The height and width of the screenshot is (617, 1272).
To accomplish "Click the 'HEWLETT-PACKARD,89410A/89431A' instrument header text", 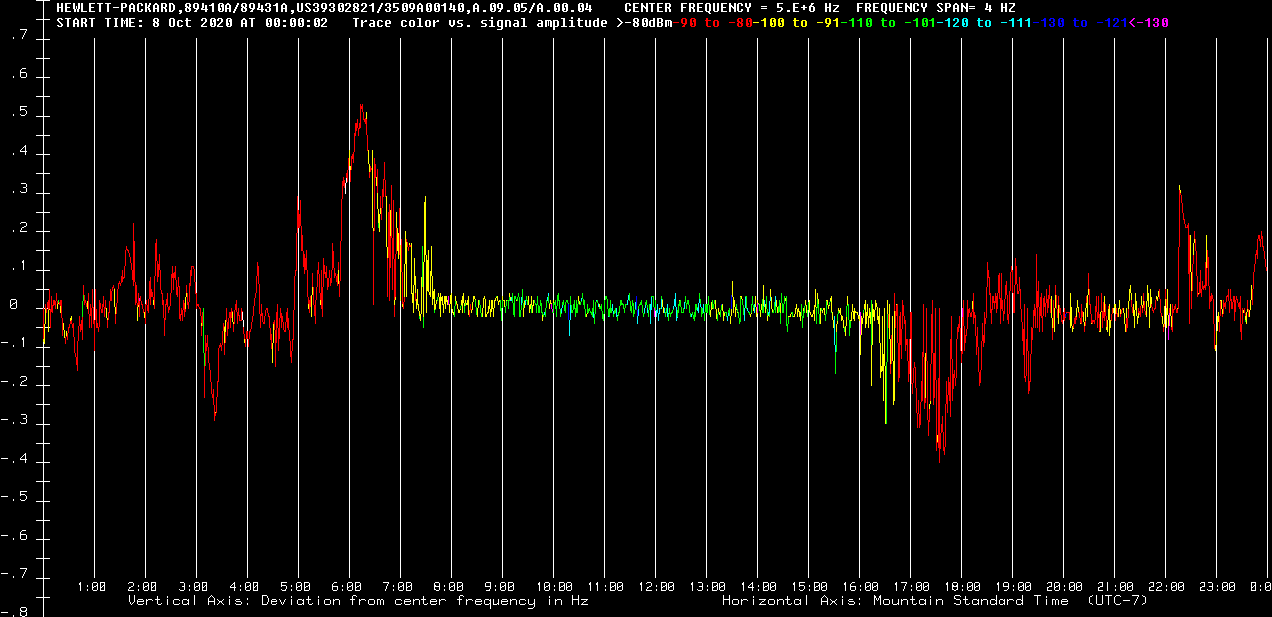I will 173,7.
